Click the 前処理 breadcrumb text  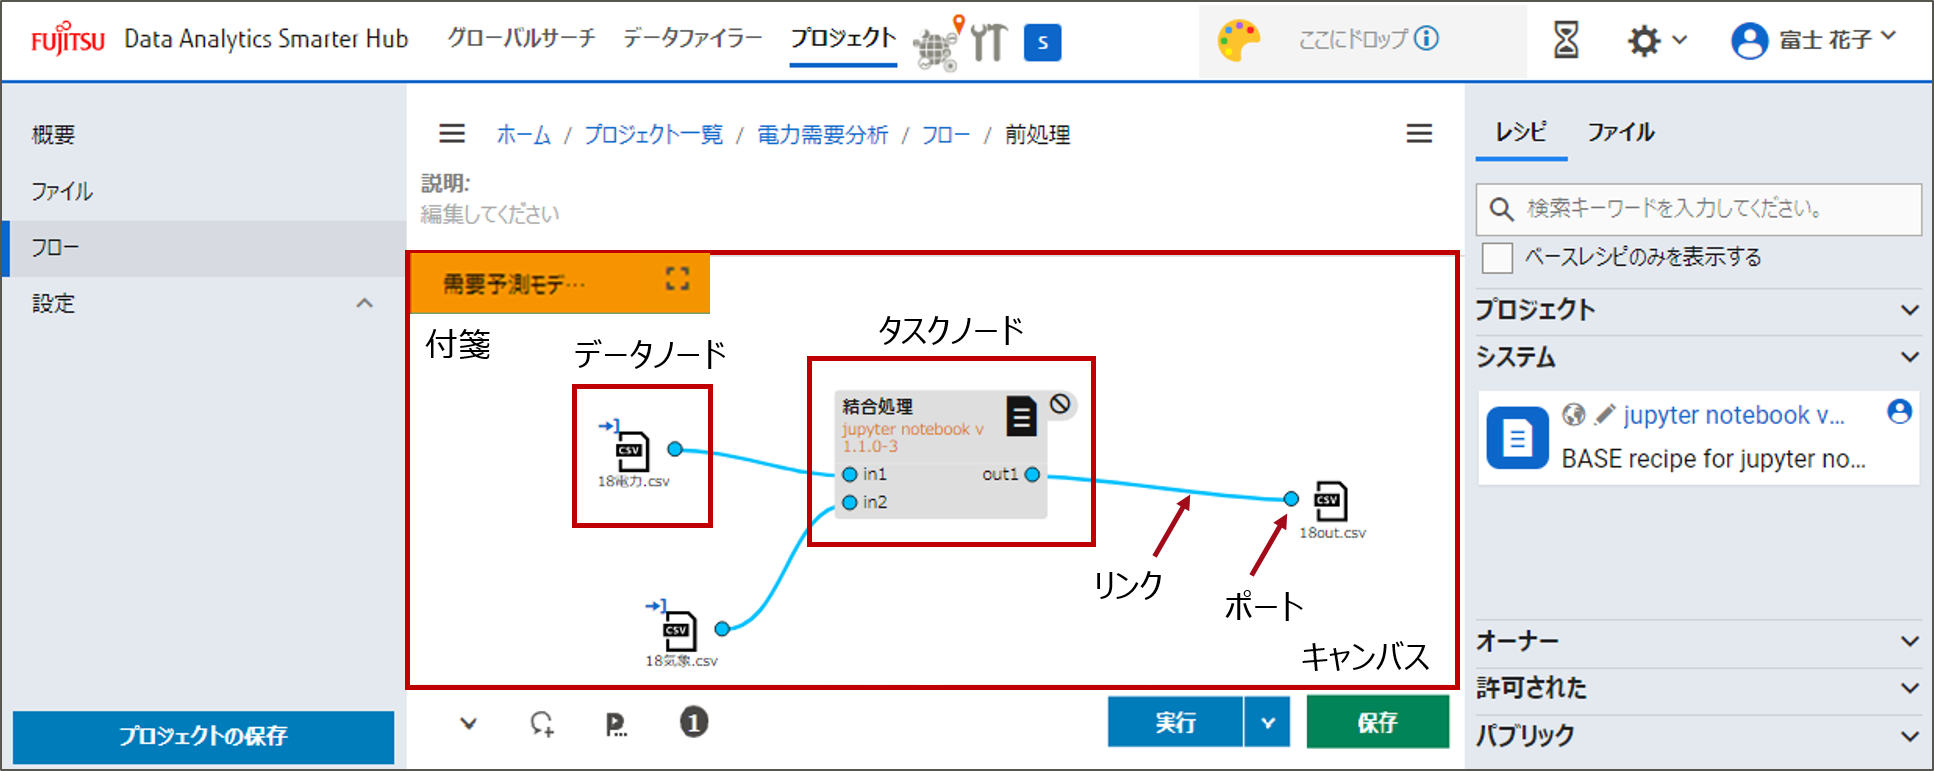[x=1037, y=134]
